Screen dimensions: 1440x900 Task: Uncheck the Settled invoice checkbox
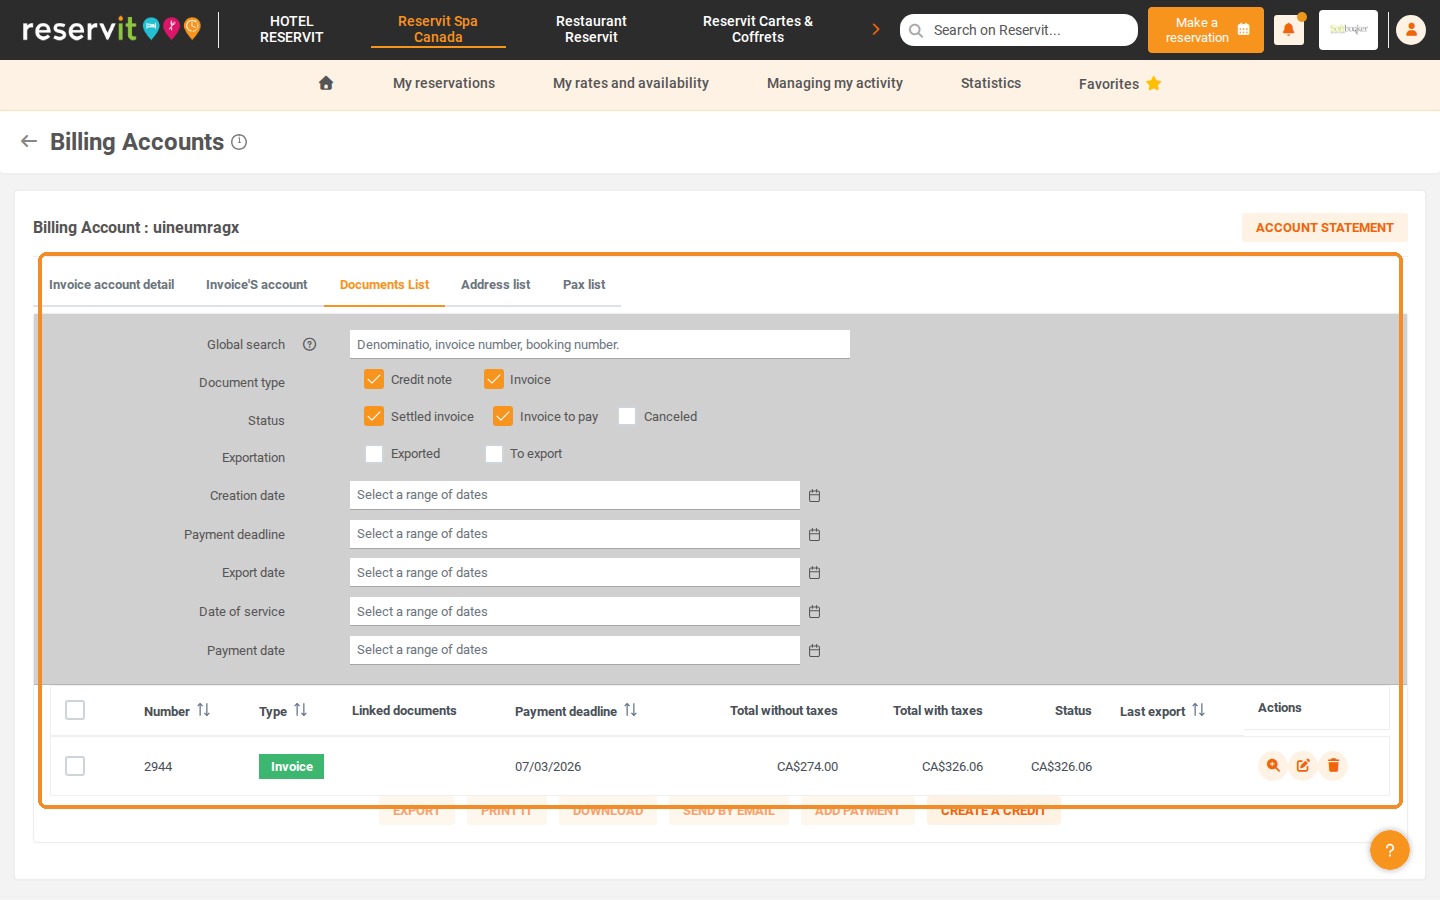(x=374, y=416)
